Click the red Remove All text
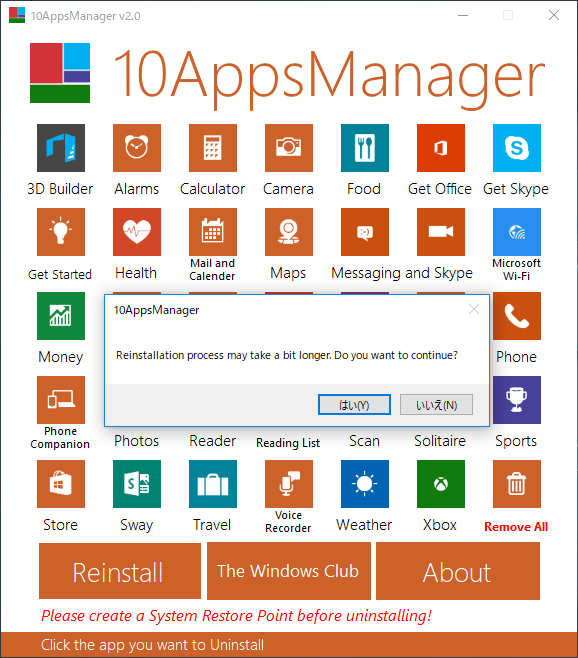Screen dimensions: 578x658 [516, 527]
